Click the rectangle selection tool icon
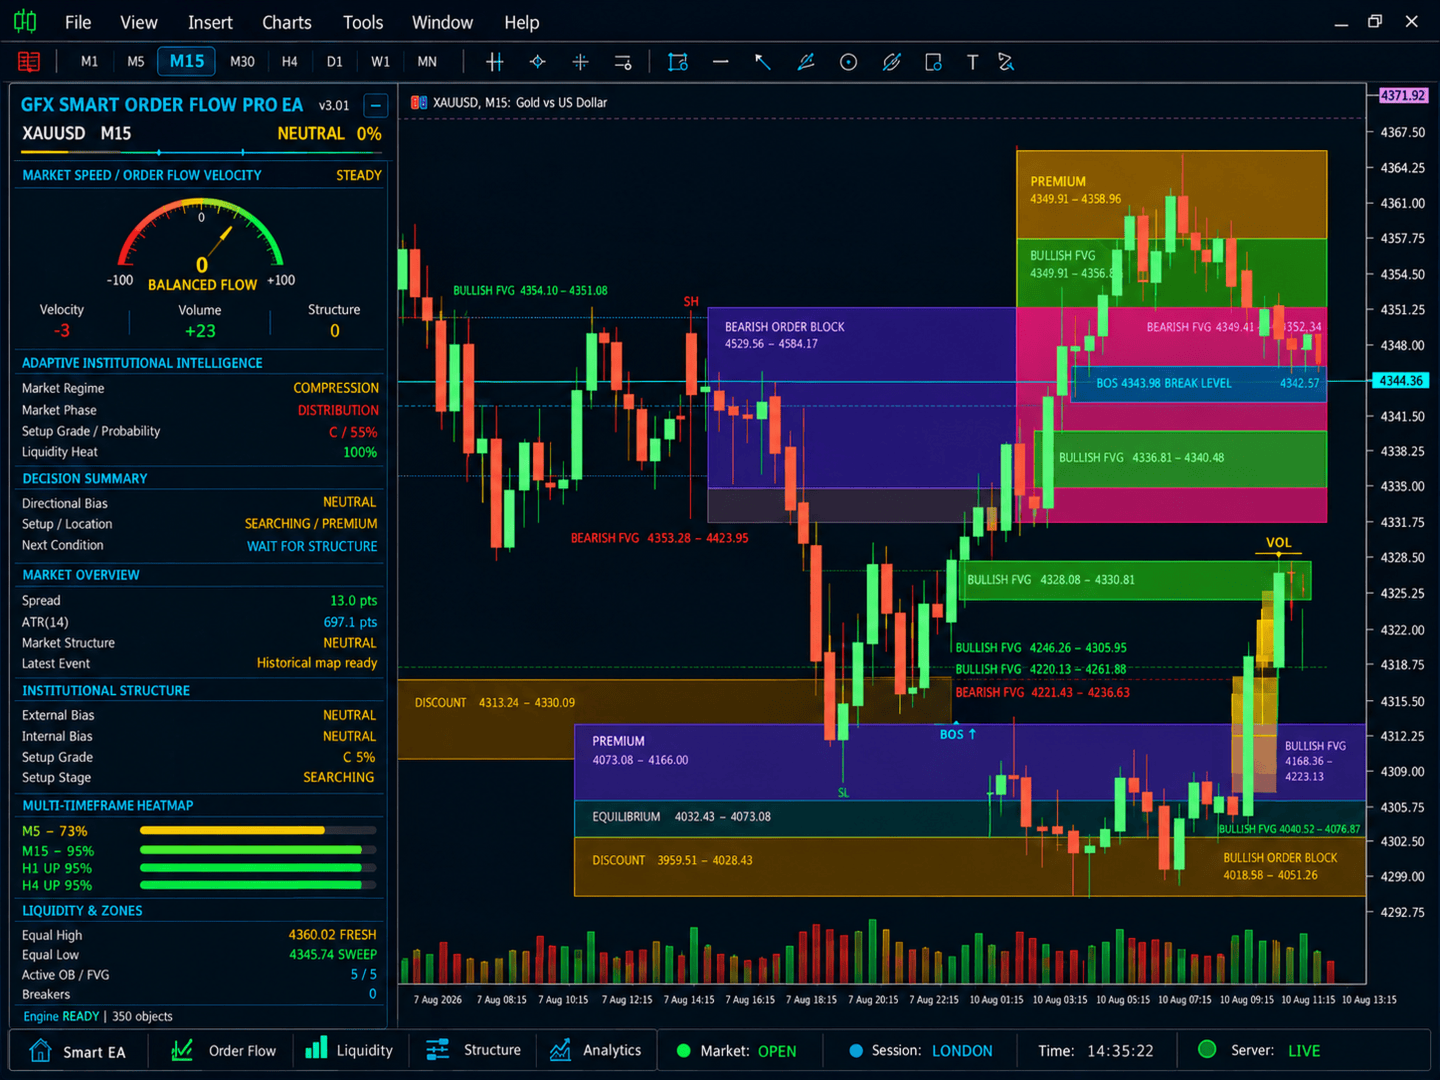Image resolution: width=1440 pixels, height=1080 pixels. [x=678, y=62]
